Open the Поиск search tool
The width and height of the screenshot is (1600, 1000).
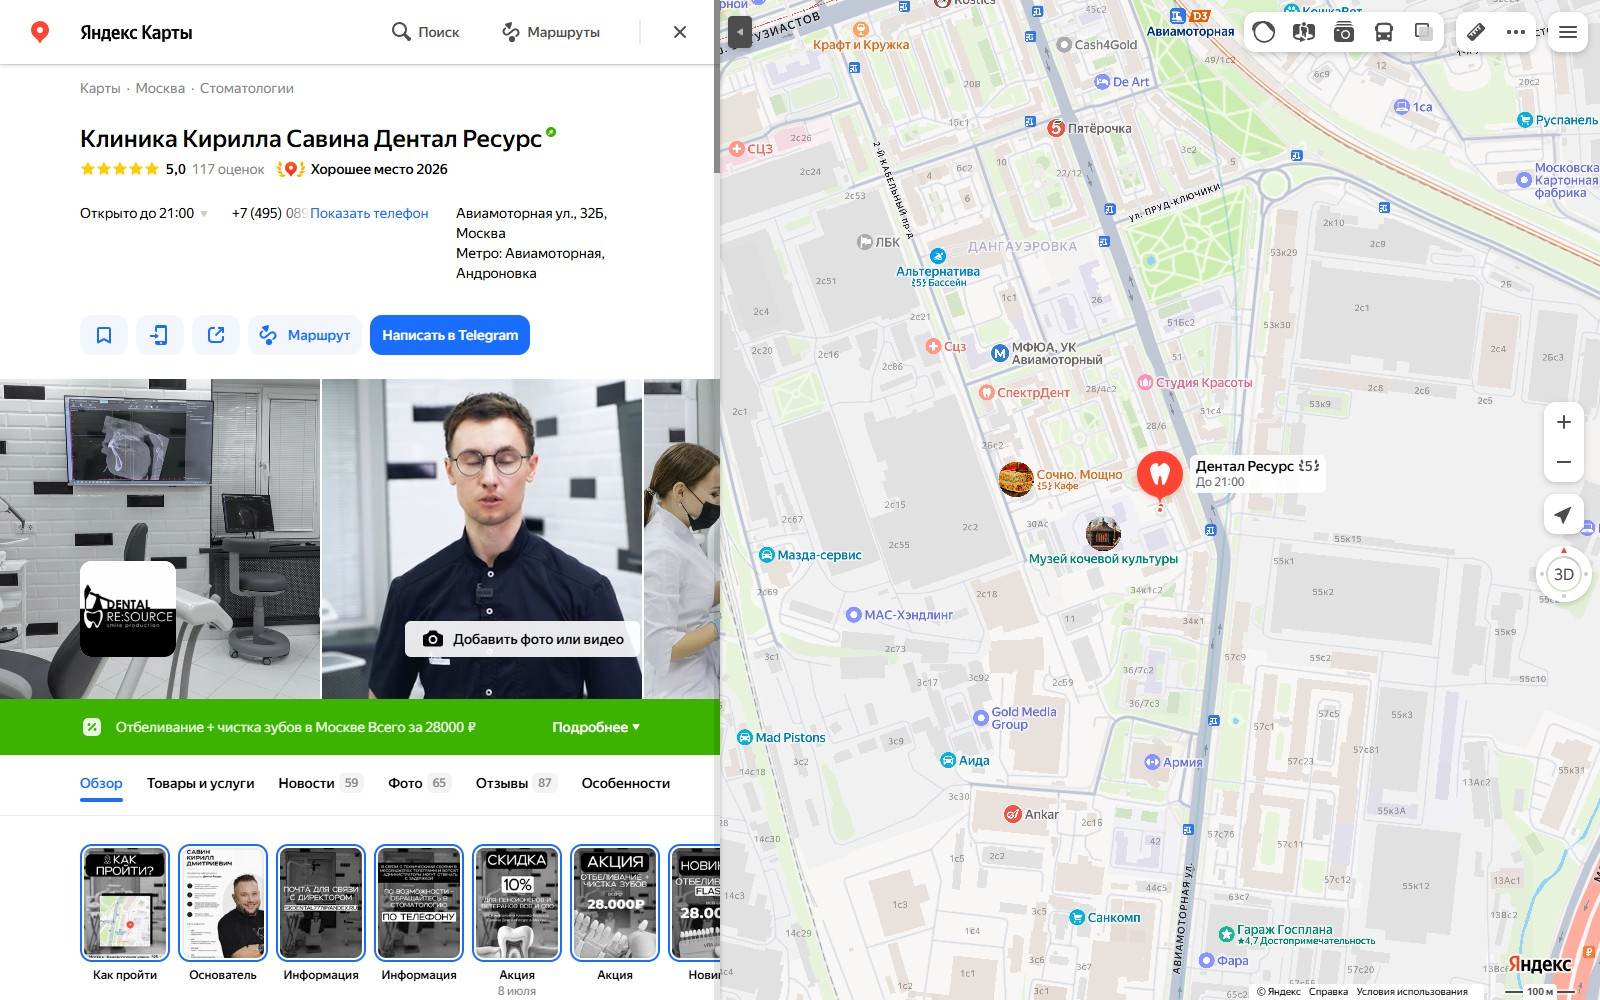pyautogui.click(x=425, y=32)
